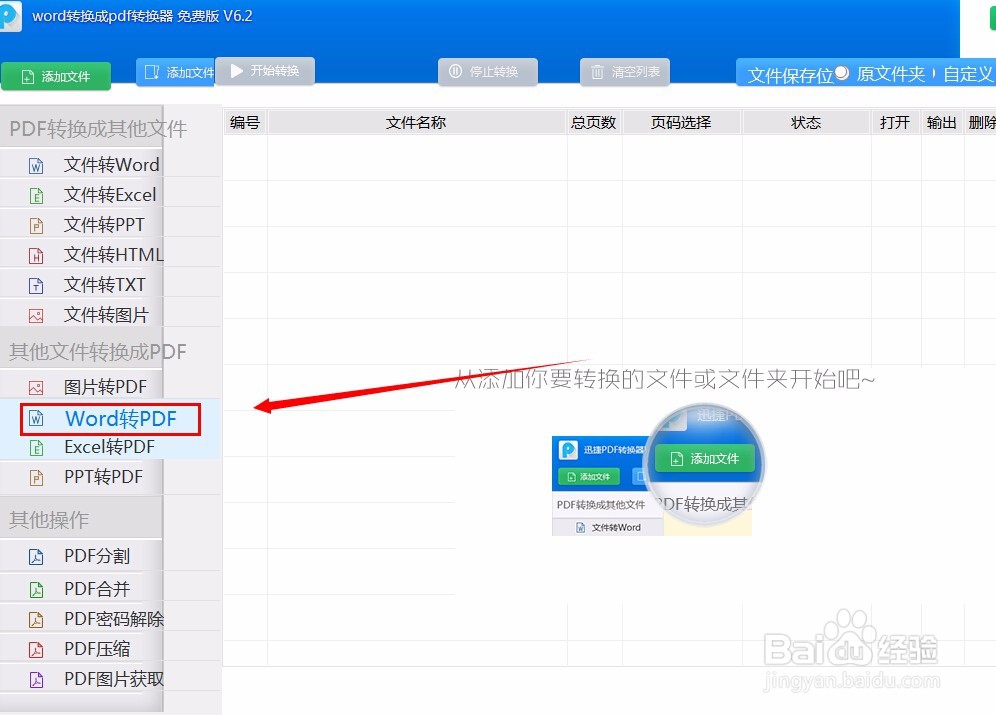Click the Word icon beside 文件转Word
996x715 pixels.
[36, 166]
